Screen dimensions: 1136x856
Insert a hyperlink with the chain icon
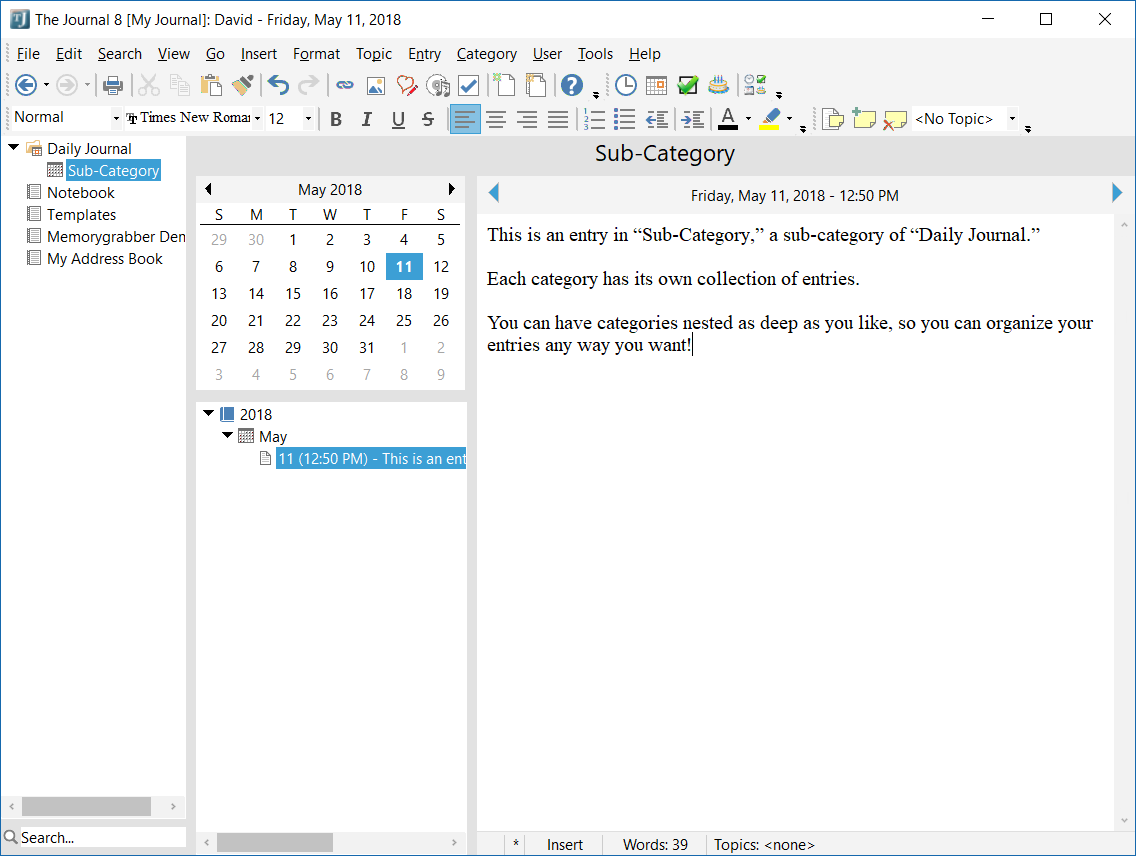[x=345, y=85]
